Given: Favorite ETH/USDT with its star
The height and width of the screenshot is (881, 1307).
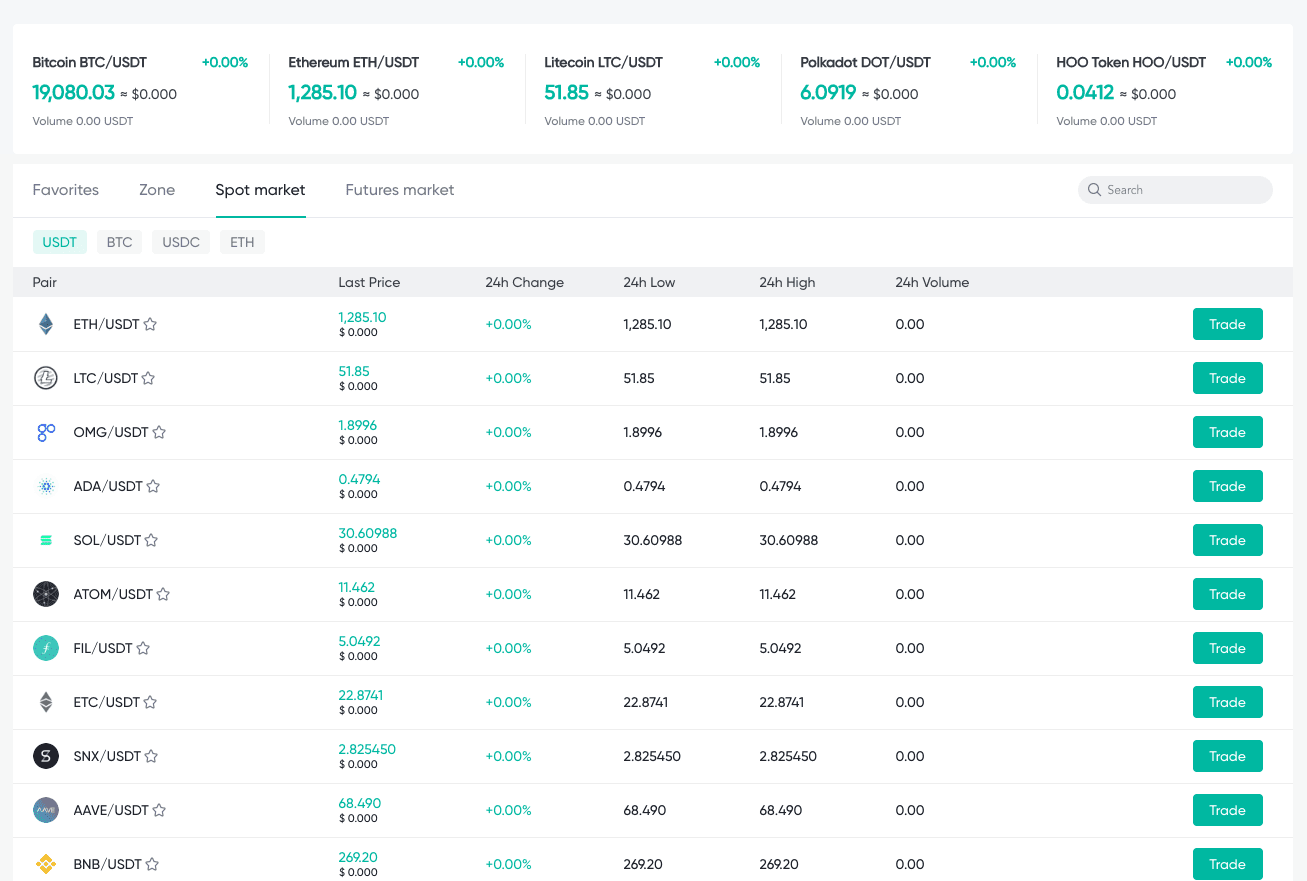Looking at the screenshot, I should tap(150, 324).
